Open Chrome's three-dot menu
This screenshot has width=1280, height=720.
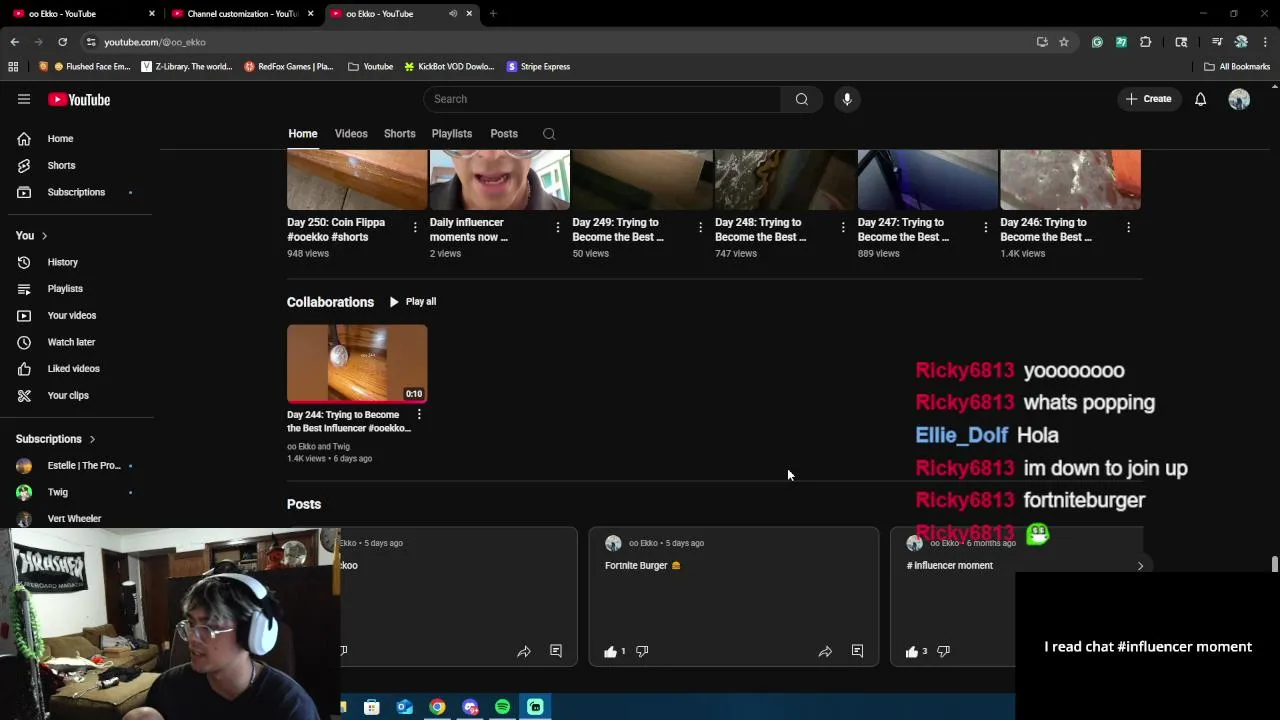[x=1266, y=42]
